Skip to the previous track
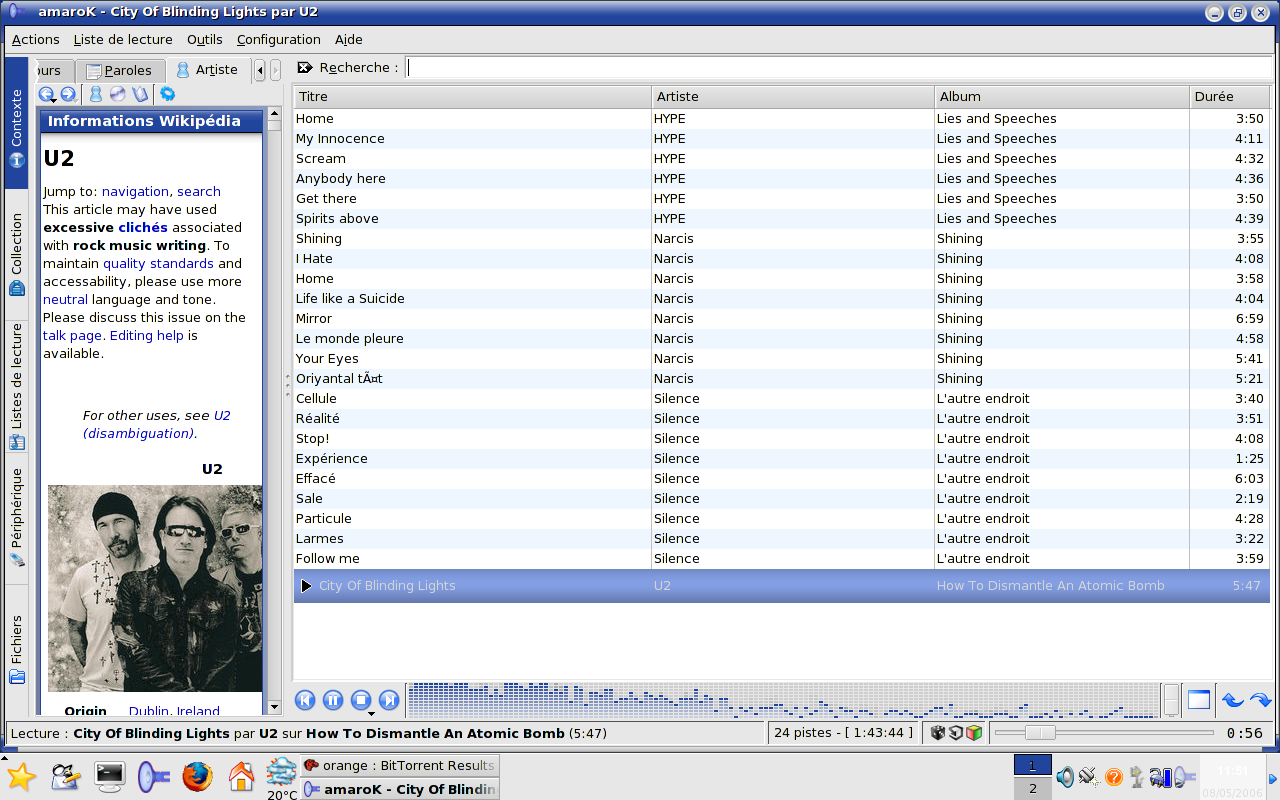Screen dimensions: 1280x800 pyautogui.click(x=306, y=700)
